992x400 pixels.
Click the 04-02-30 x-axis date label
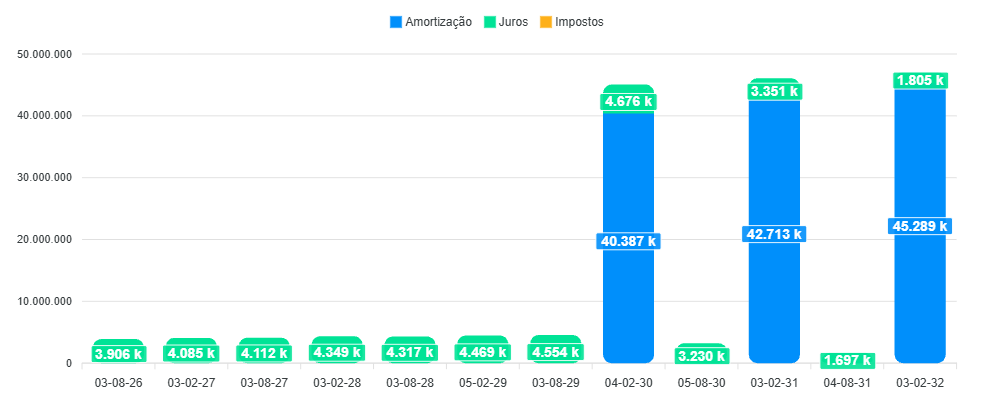click(628, 382)
